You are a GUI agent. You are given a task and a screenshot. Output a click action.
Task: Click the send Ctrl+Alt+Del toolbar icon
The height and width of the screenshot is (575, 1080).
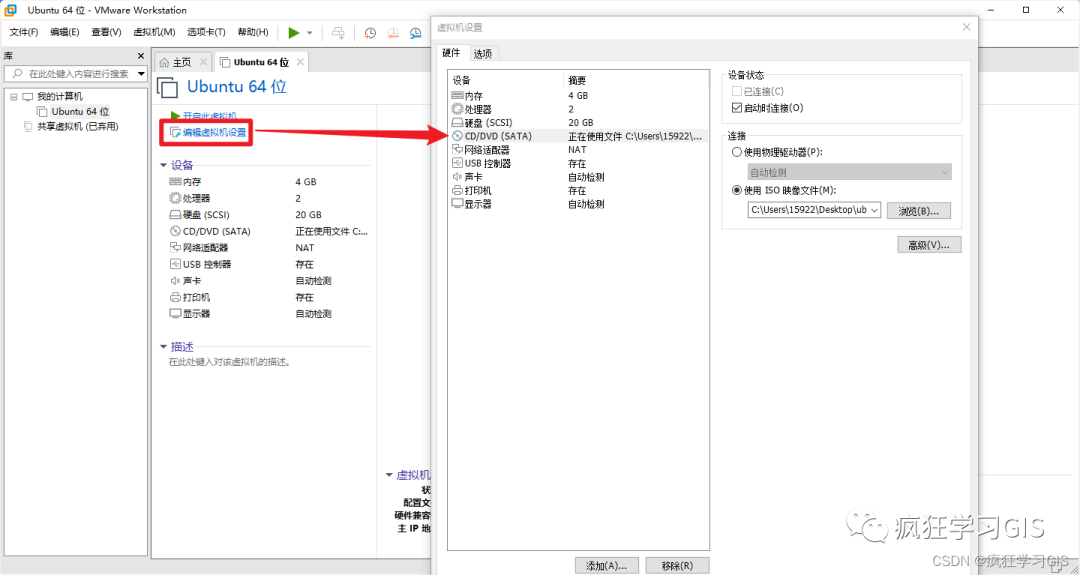(x=338, y=33)
